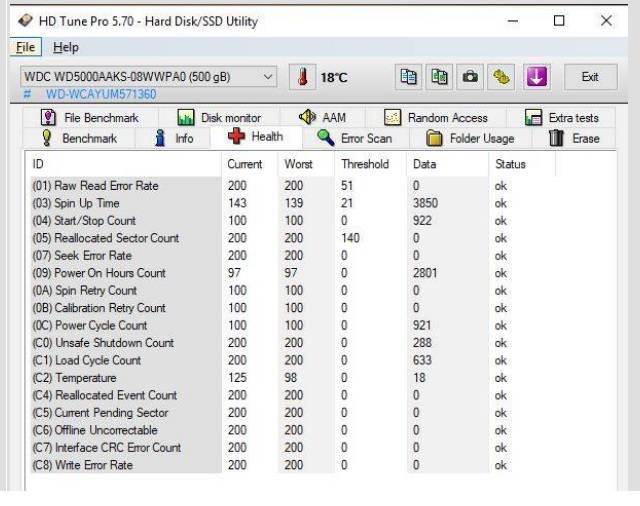The height and width of the screenshot is (506, 640).
Task: Switch to the Disk monitor tab
Action: pyautogui.click(x=219, y=118)
